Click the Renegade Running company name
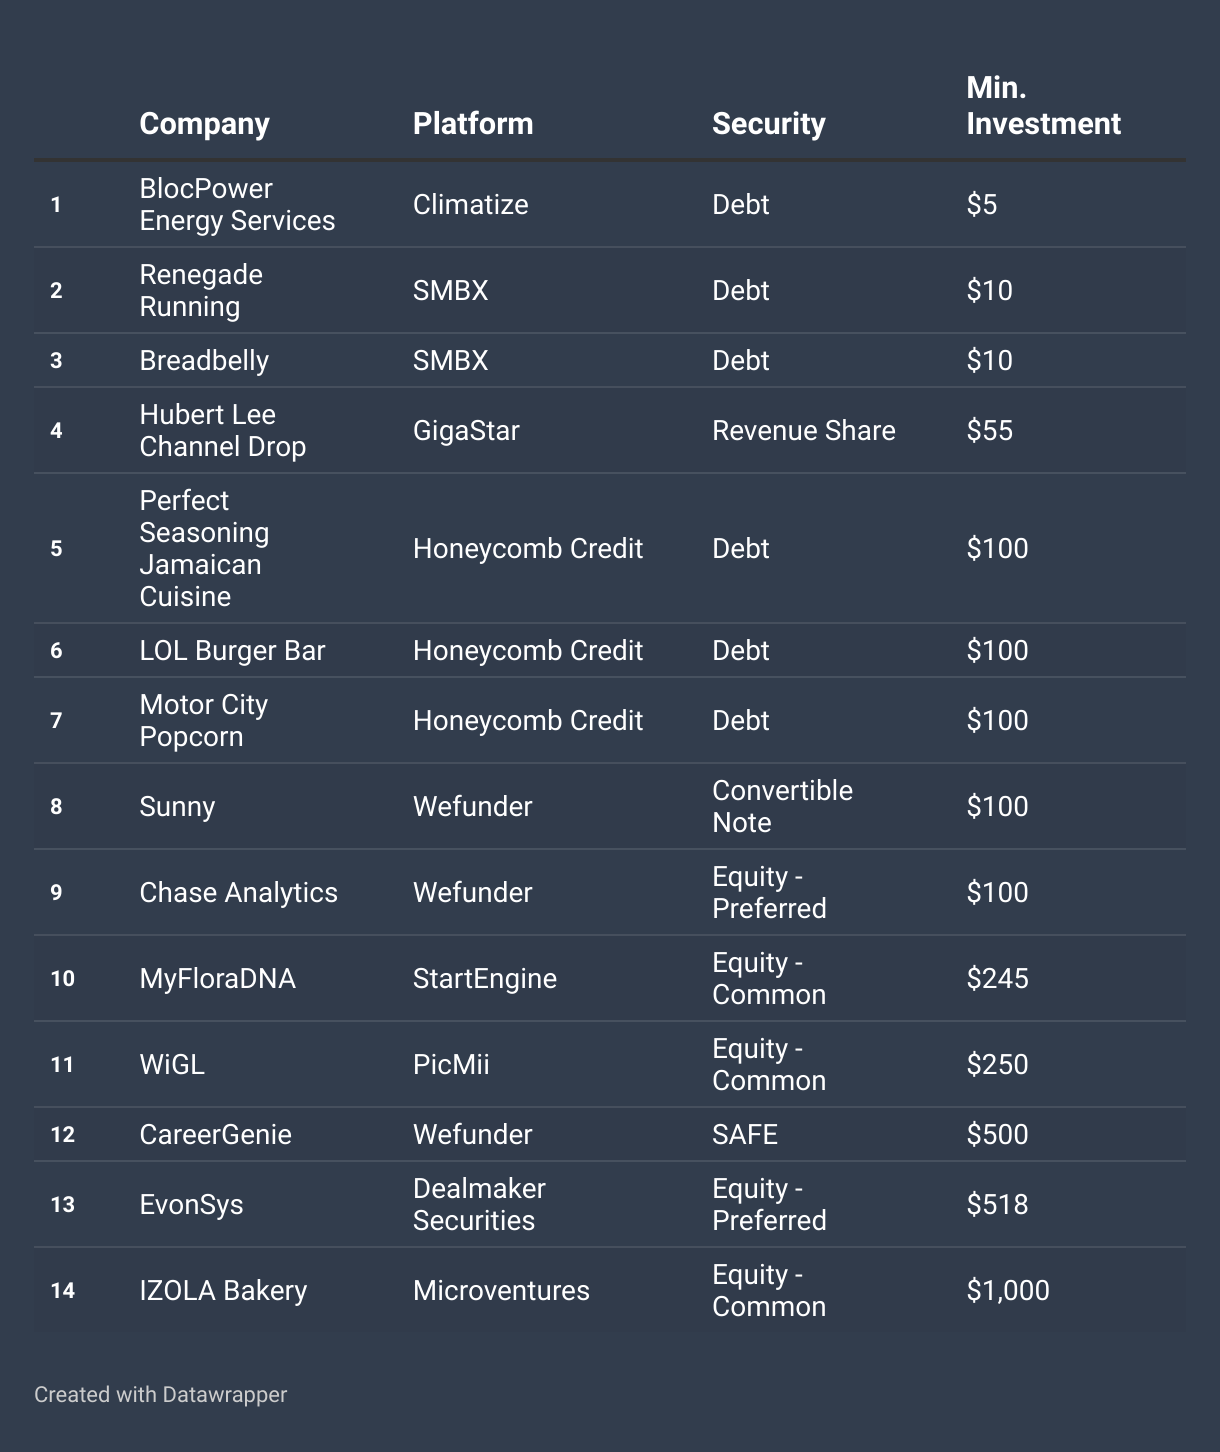The height and width of the screenshot is (1452, 1220). tap(201, 291)
